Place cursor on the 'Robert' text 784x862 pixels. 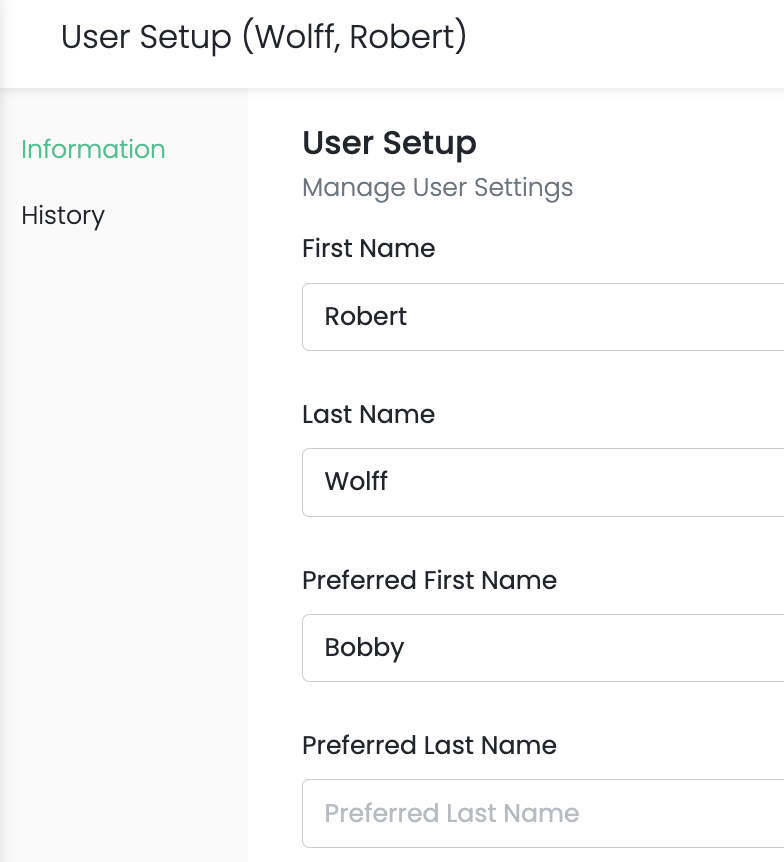[x=366, y=317]
